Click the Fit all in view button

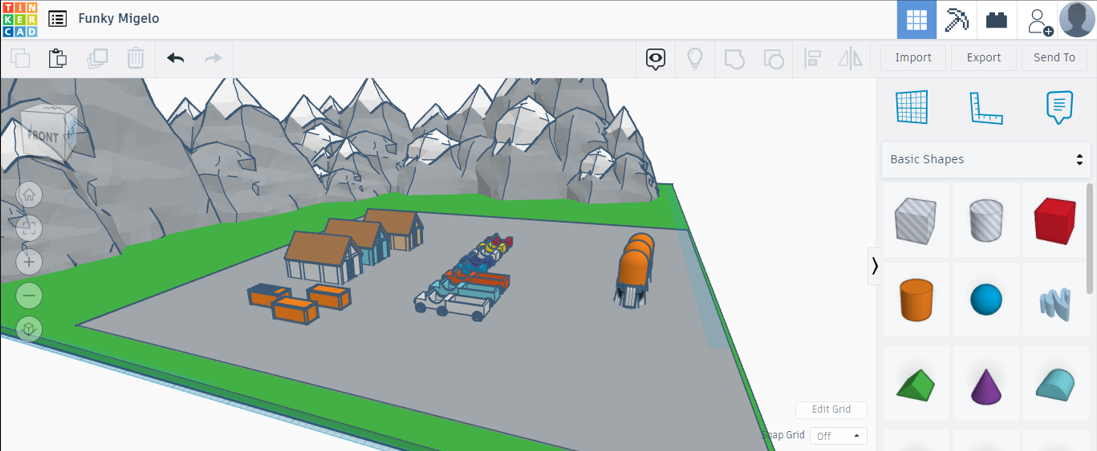(x=29, y=228)
